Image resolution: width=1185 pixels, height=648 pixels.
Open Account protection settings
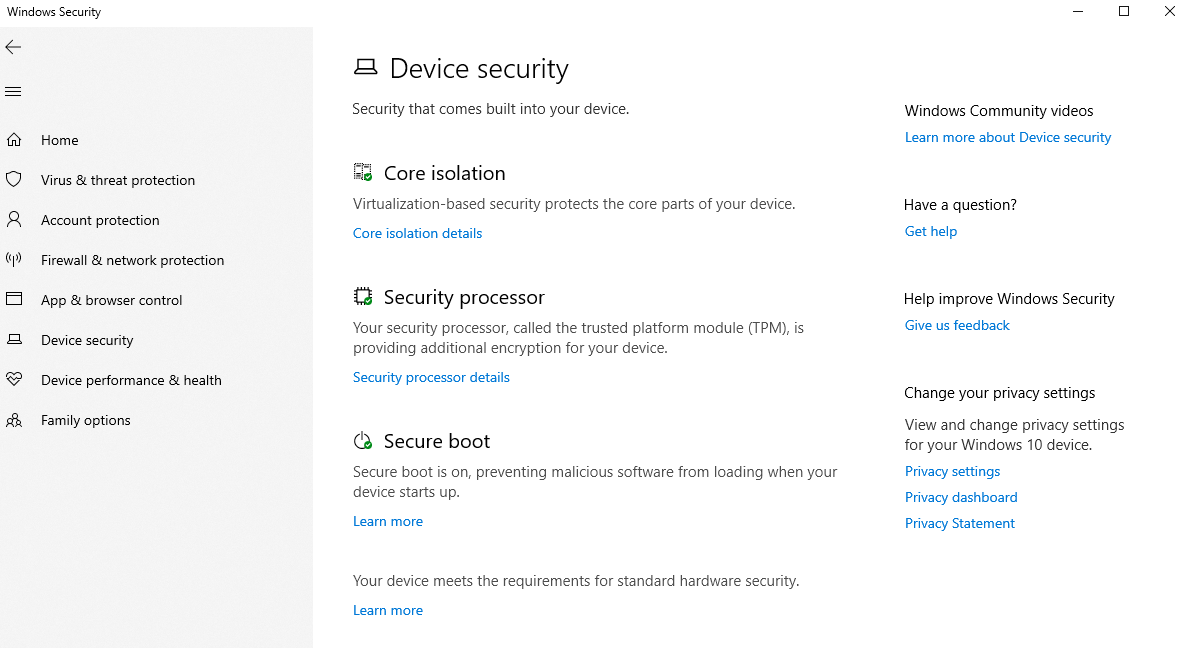98,219
